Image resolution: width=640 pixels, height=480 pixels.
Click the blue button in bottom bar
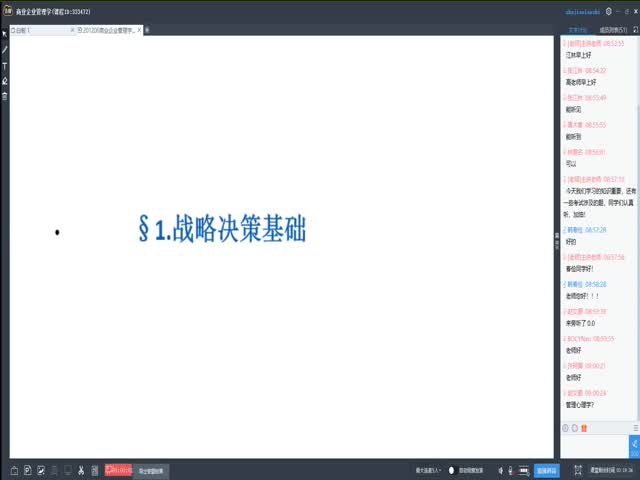(547, 471)
